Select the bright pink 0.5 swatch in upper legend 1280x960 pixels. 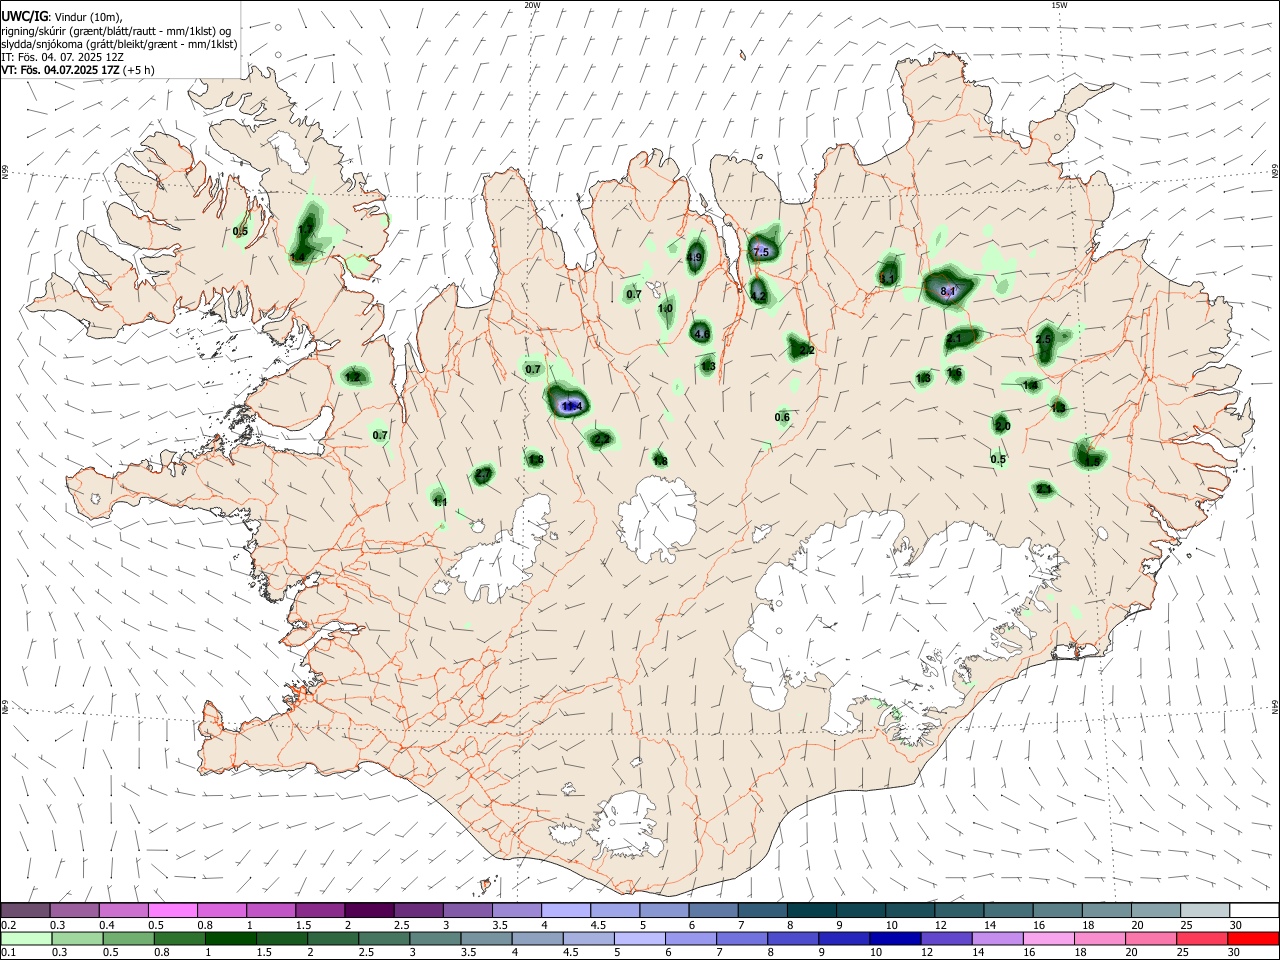pyautogui.click(x=172, y=910)
